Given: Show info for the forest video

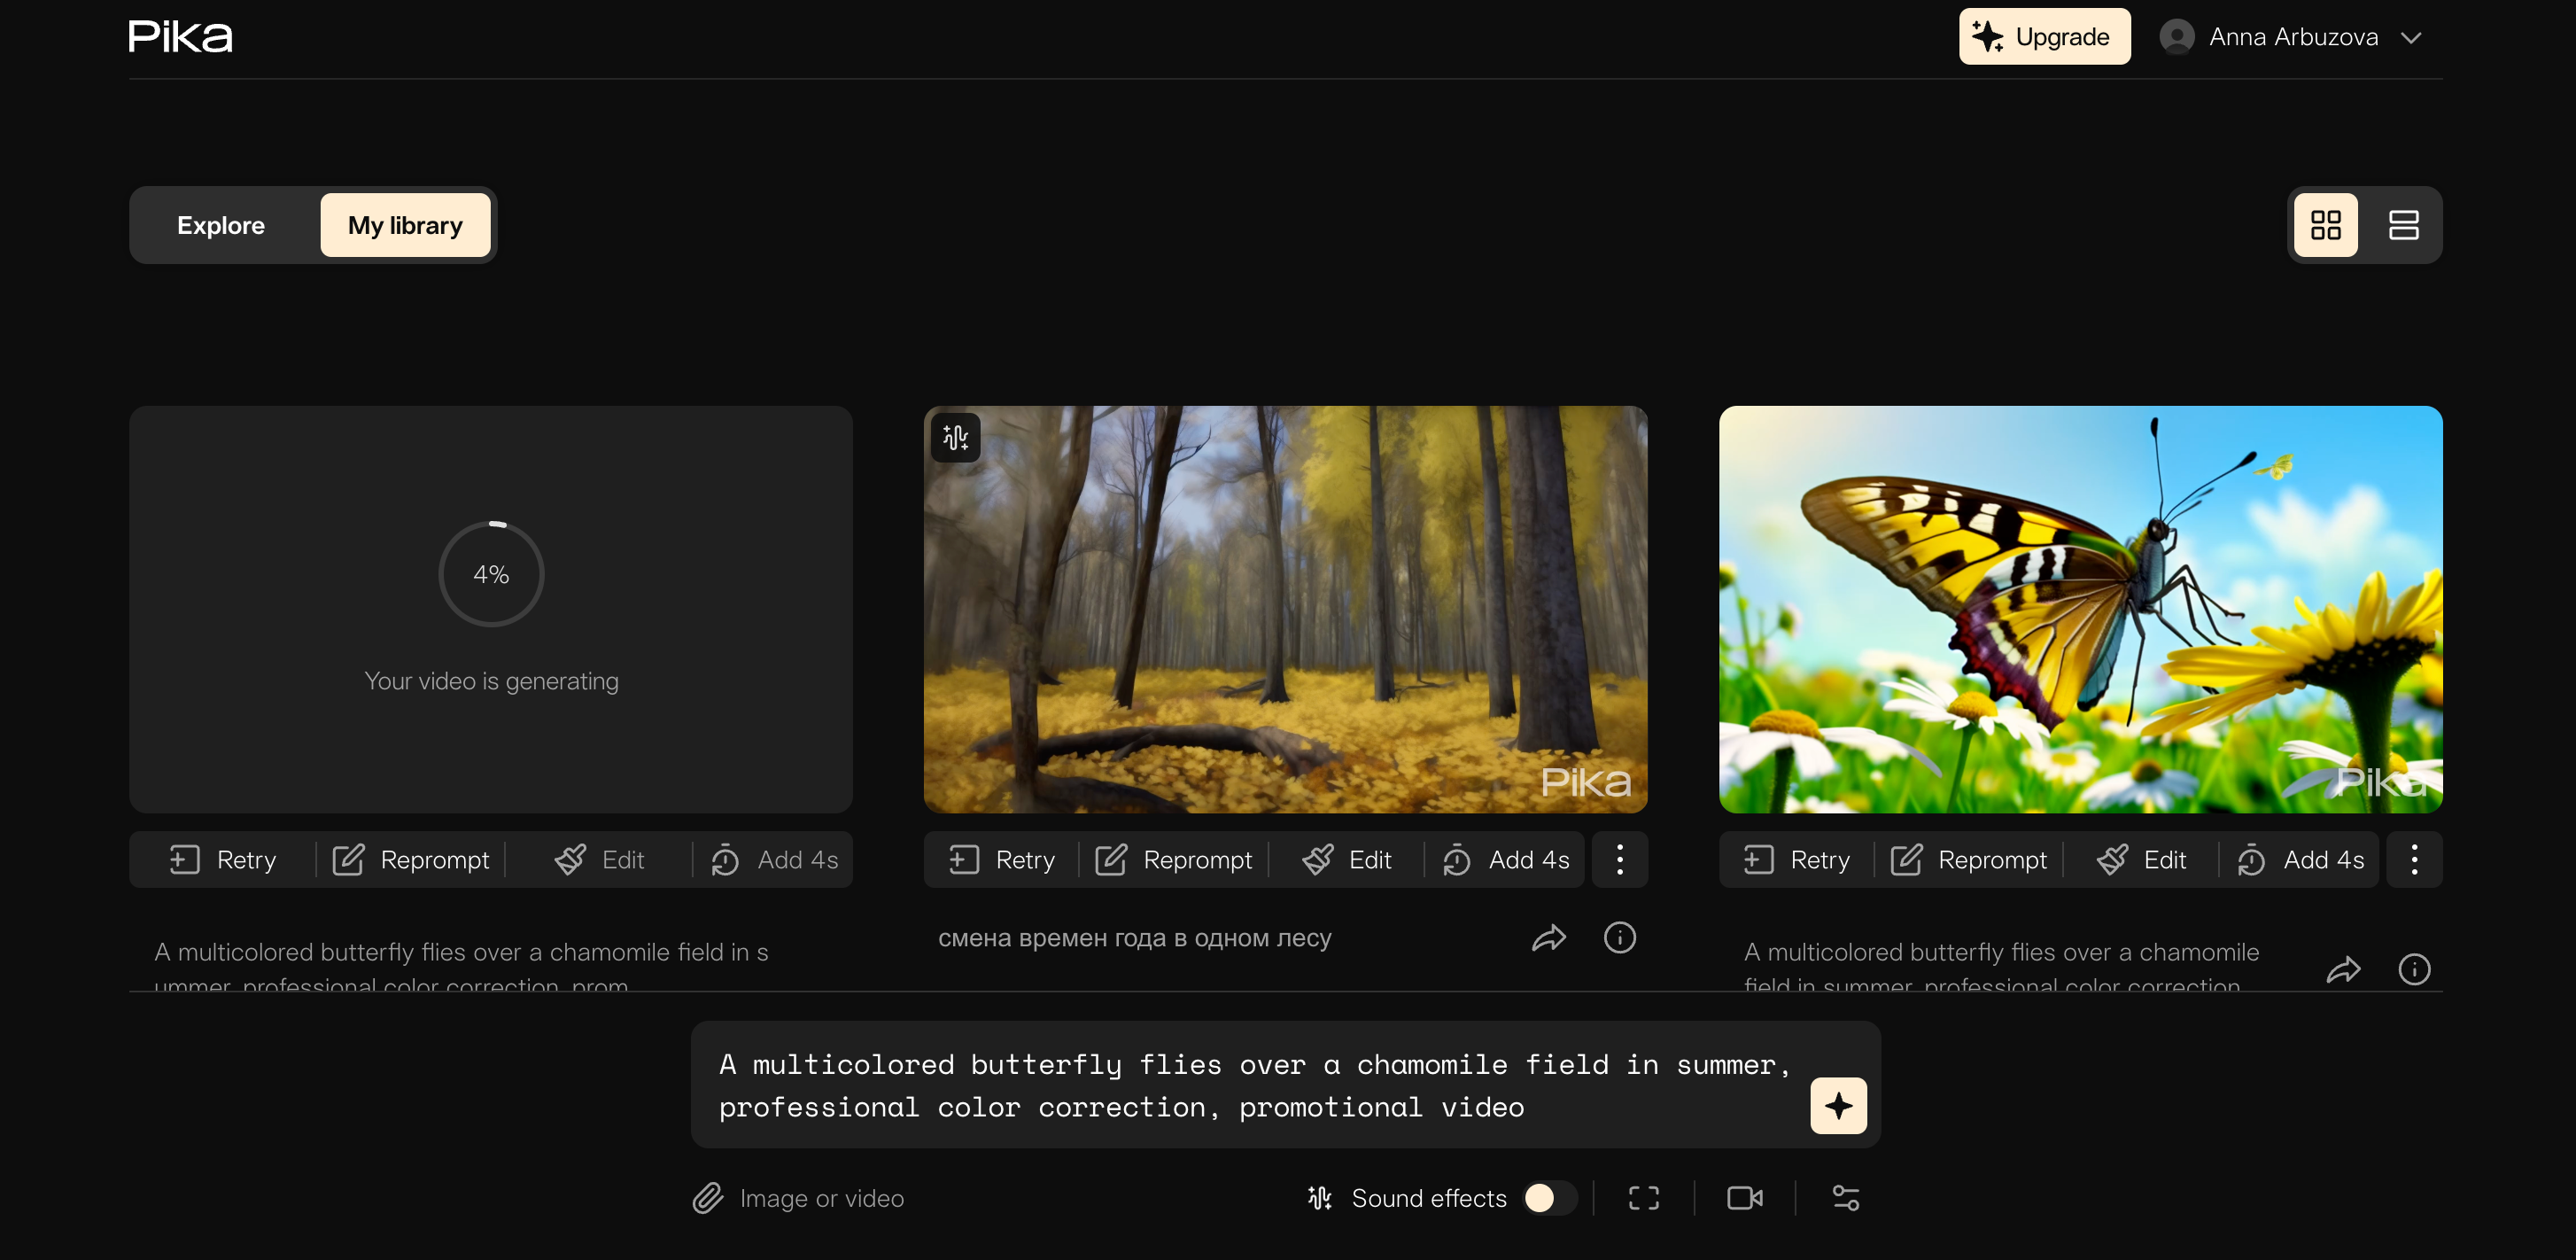Looking at the screenshot, I should tap(1619, 937).
